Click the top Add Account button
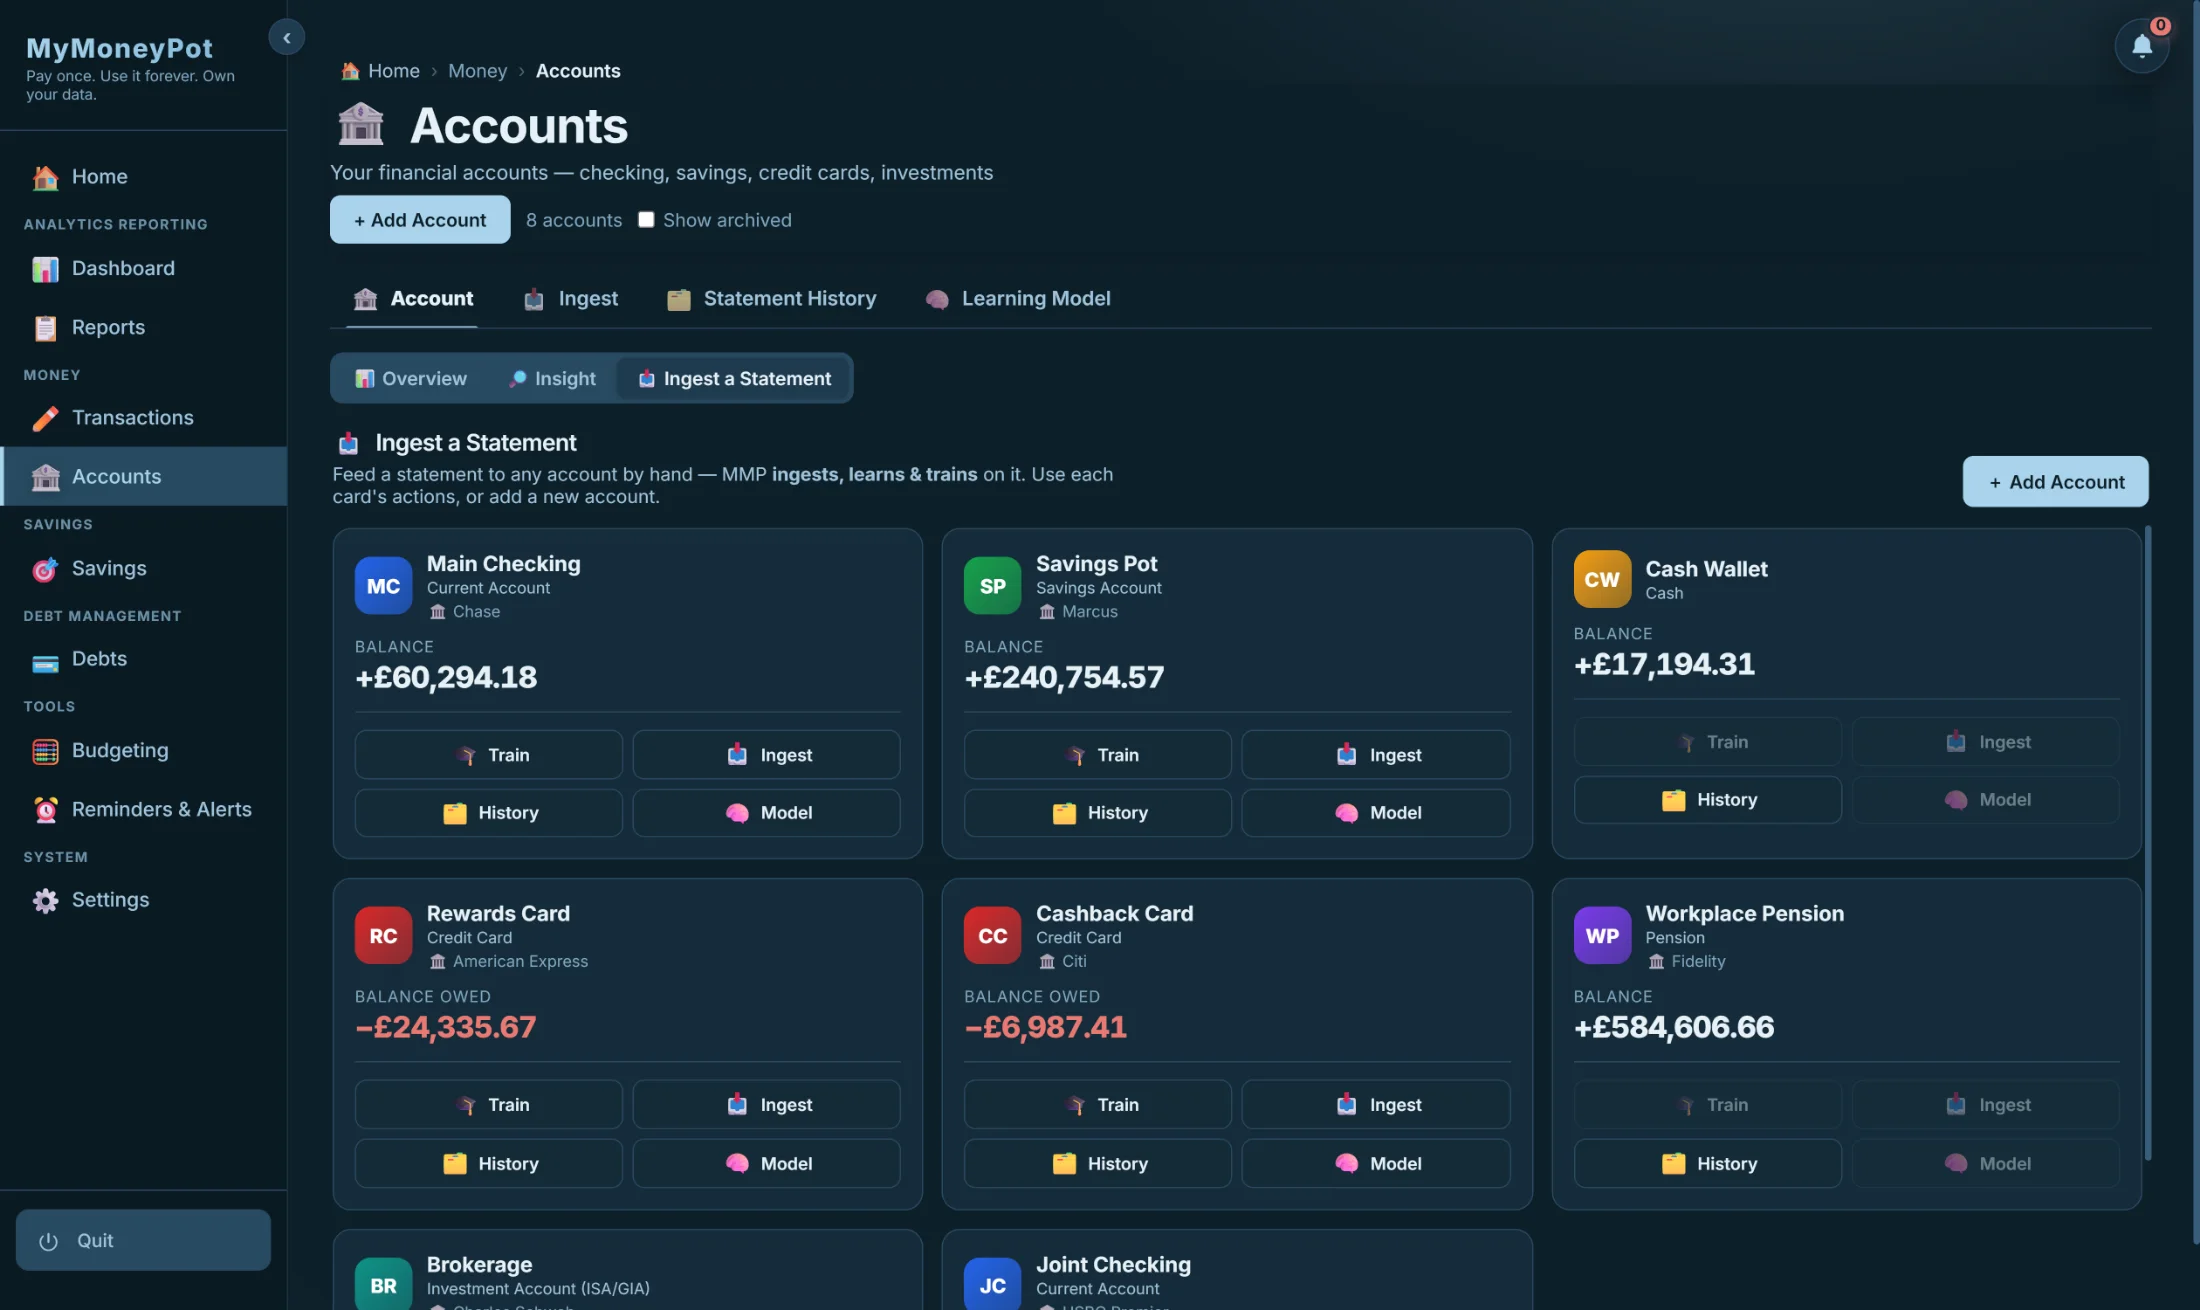The height and width of the screenshot is (1310, 2200). 420,220
